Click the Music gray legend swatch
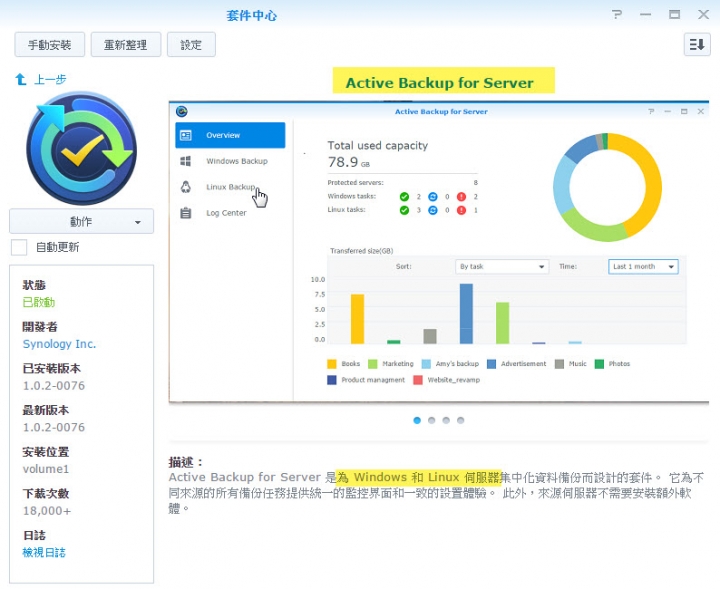The image size is (720, 589). click(559, 364)
